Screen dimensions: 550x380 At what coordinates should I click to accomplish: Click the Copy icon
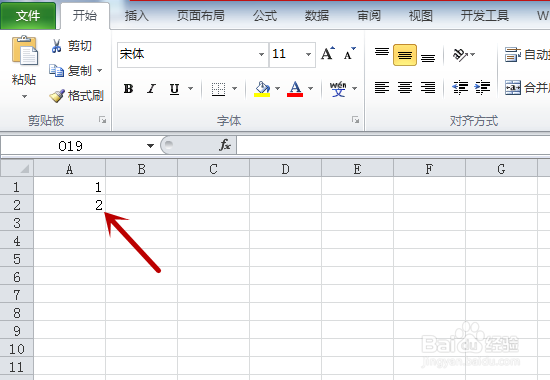coord(56,71)
